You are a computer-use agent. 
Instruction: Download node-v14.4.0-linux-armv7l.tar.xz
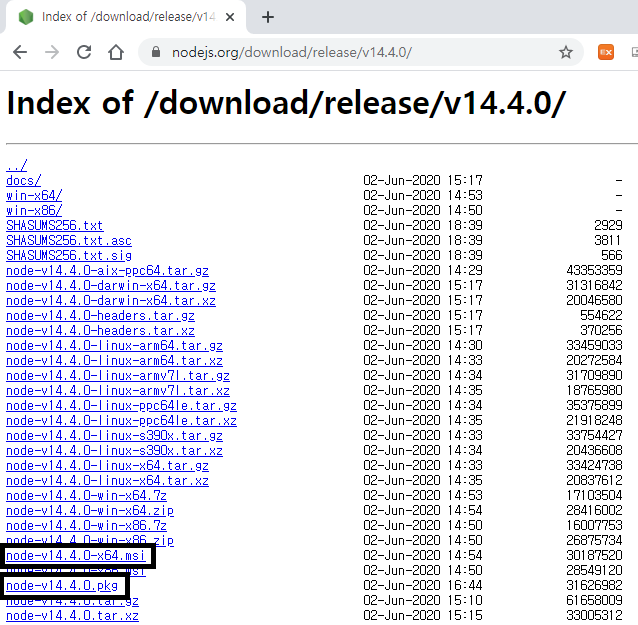(118, 391)
